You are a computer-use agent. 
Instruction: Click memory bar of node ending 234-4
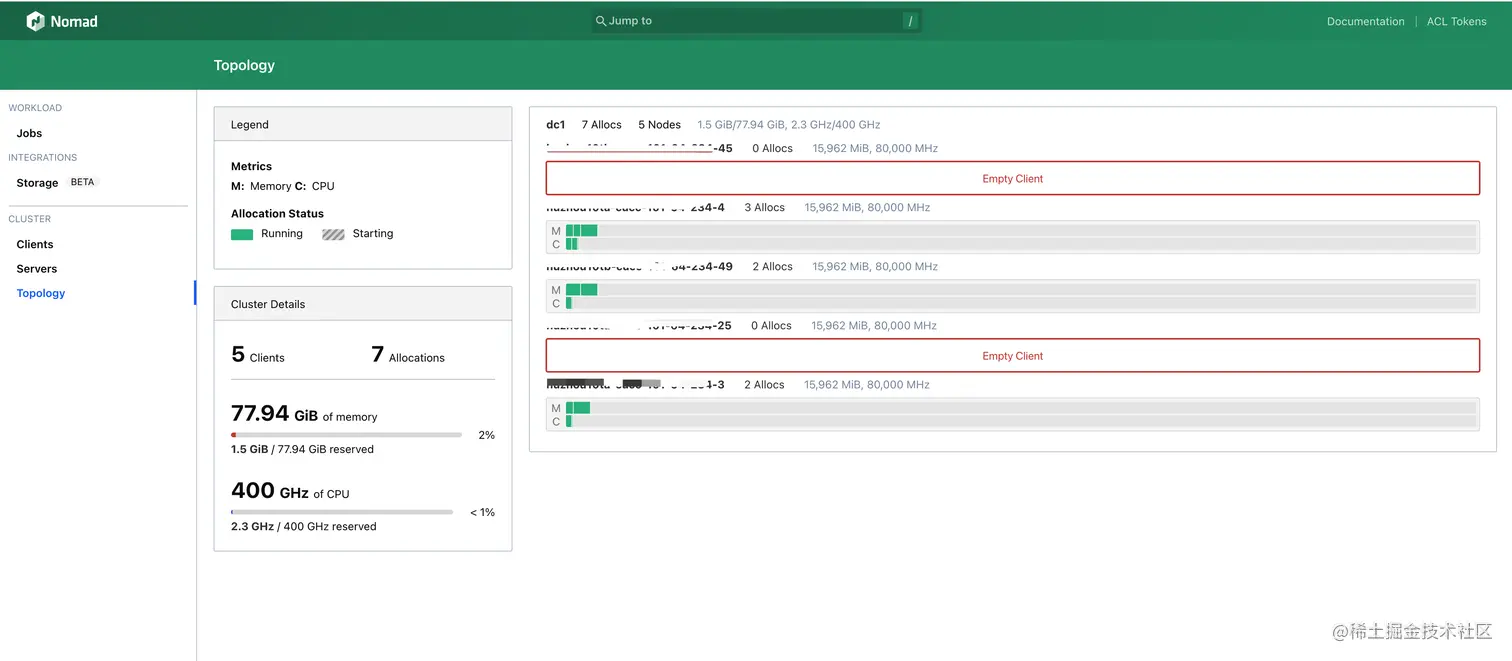[x=1020, y=231]
